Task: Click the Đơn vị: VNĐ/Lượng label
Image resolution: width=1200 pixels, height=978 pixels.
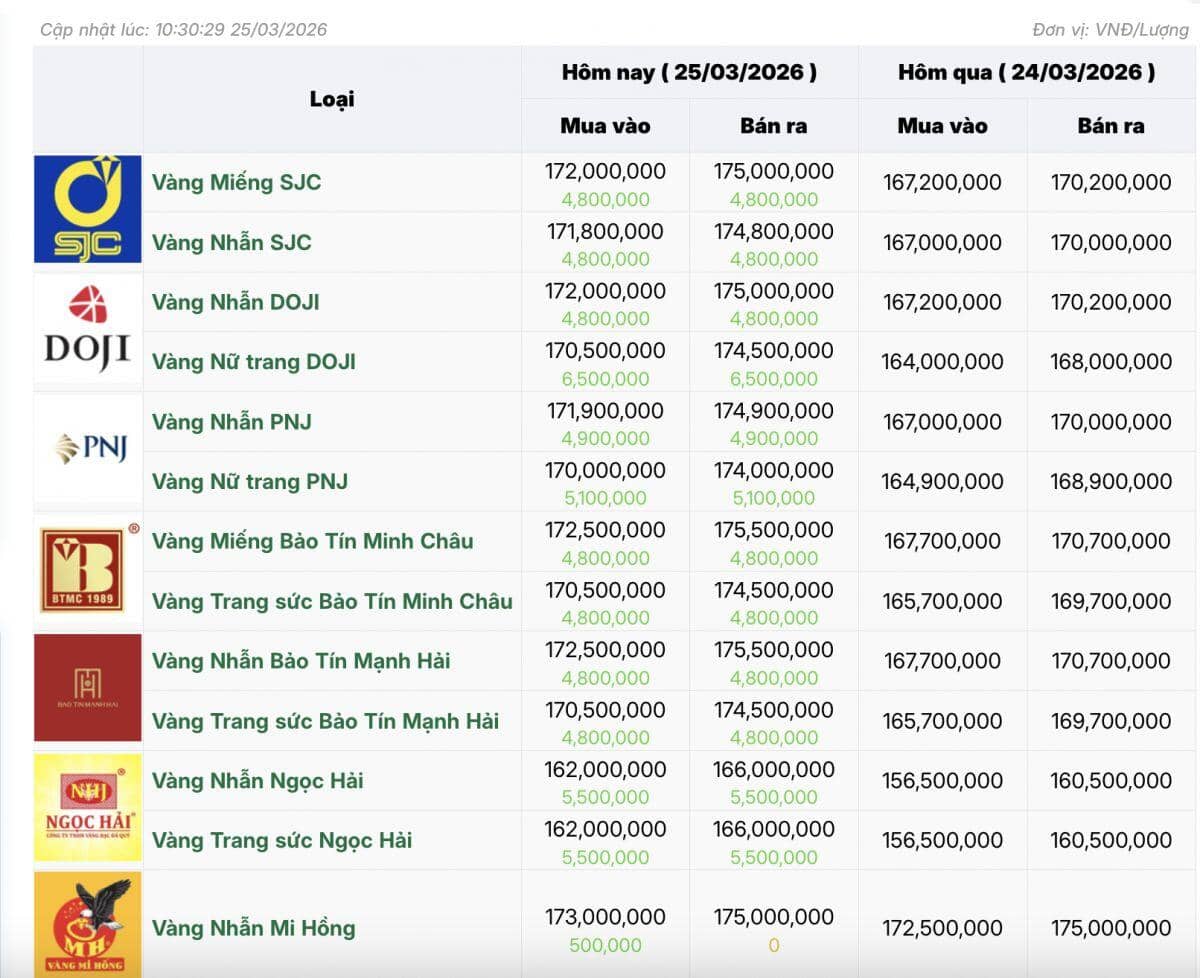Action: (1111, 30)
